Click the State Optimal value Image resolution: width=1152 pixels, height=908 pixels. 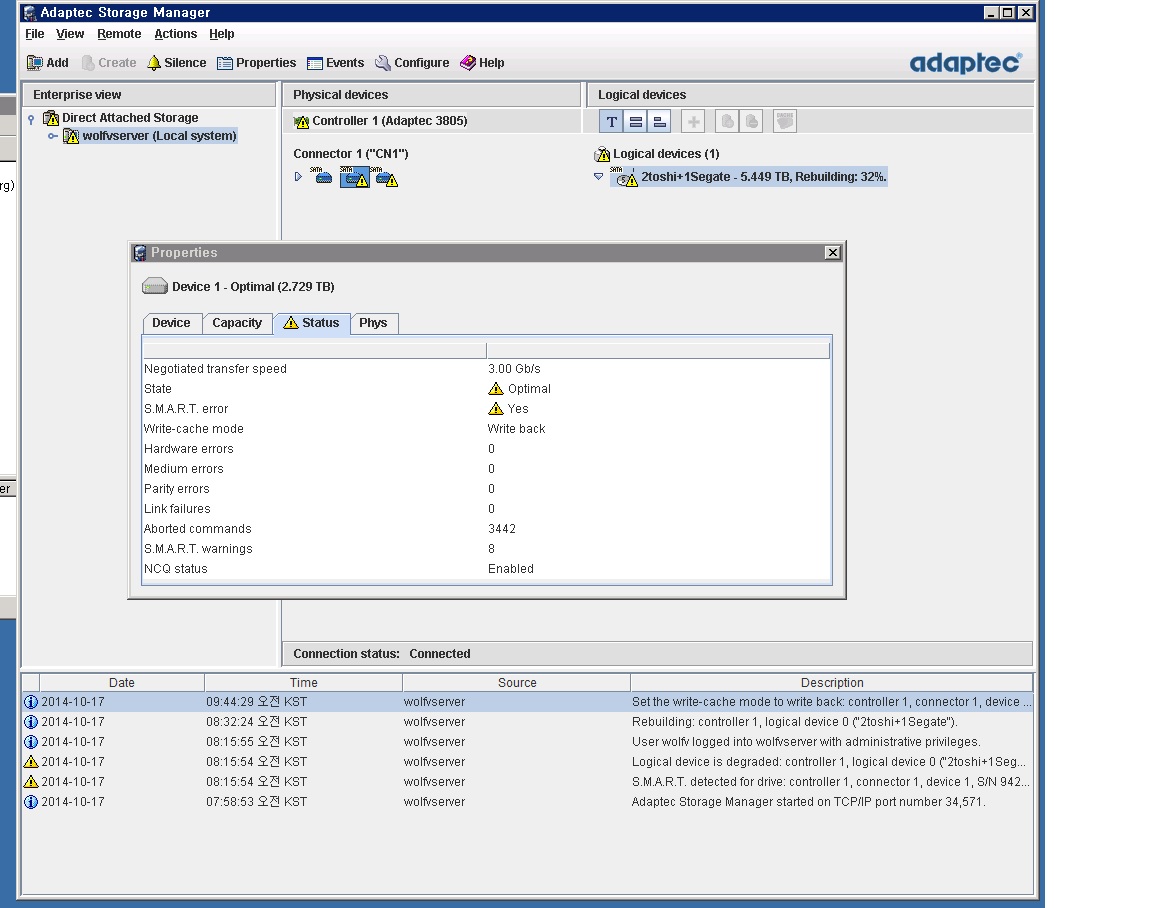(529, 389)
